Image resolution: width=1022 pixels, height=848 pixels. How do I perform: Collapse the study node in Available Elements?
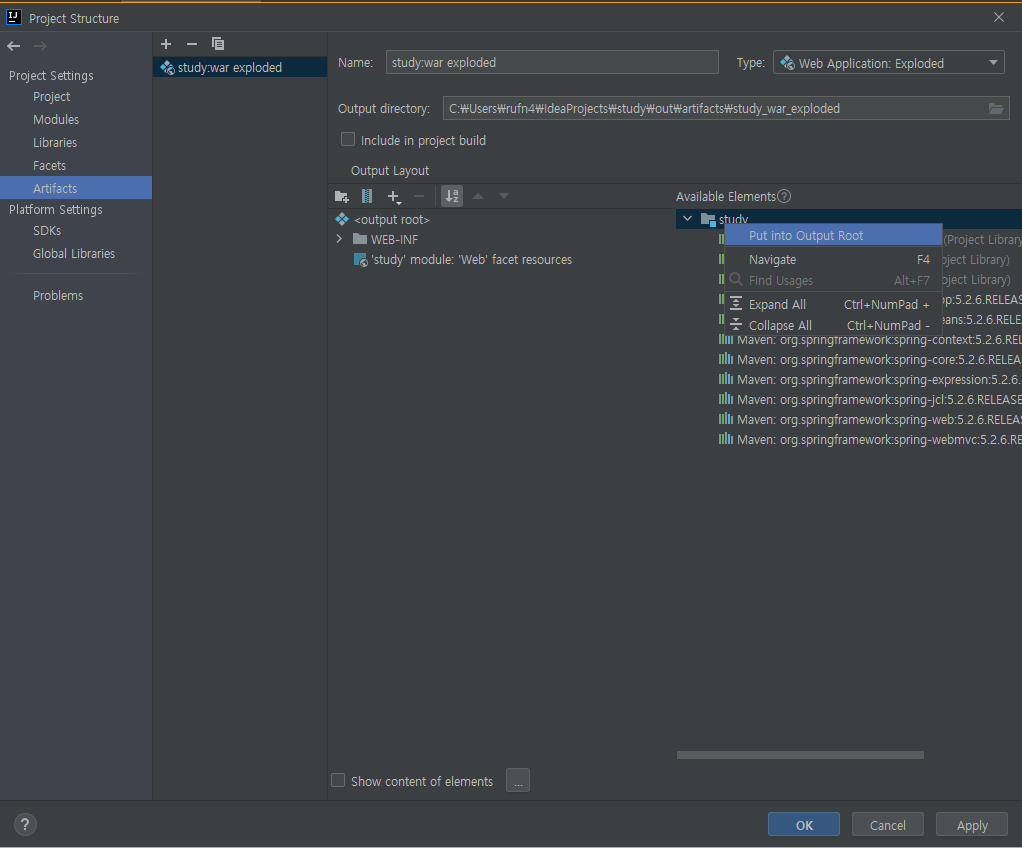click(x=687, y=219)
